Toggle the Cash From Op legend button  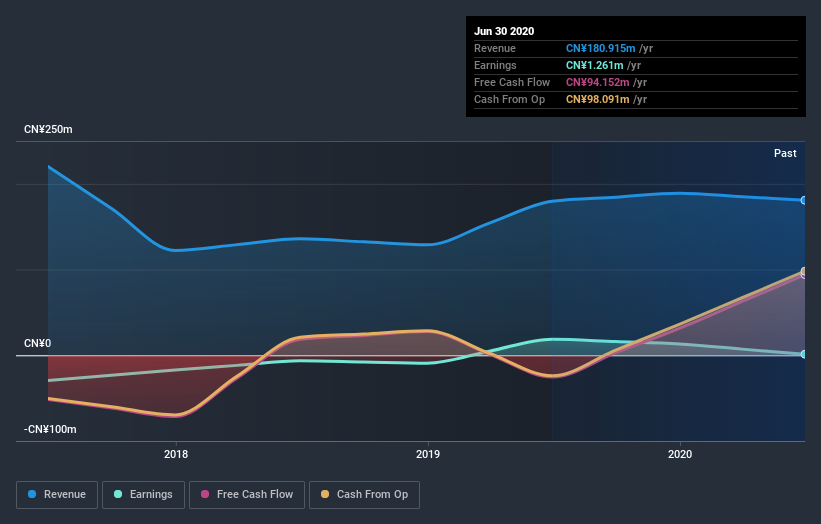(x=364, y=495)
